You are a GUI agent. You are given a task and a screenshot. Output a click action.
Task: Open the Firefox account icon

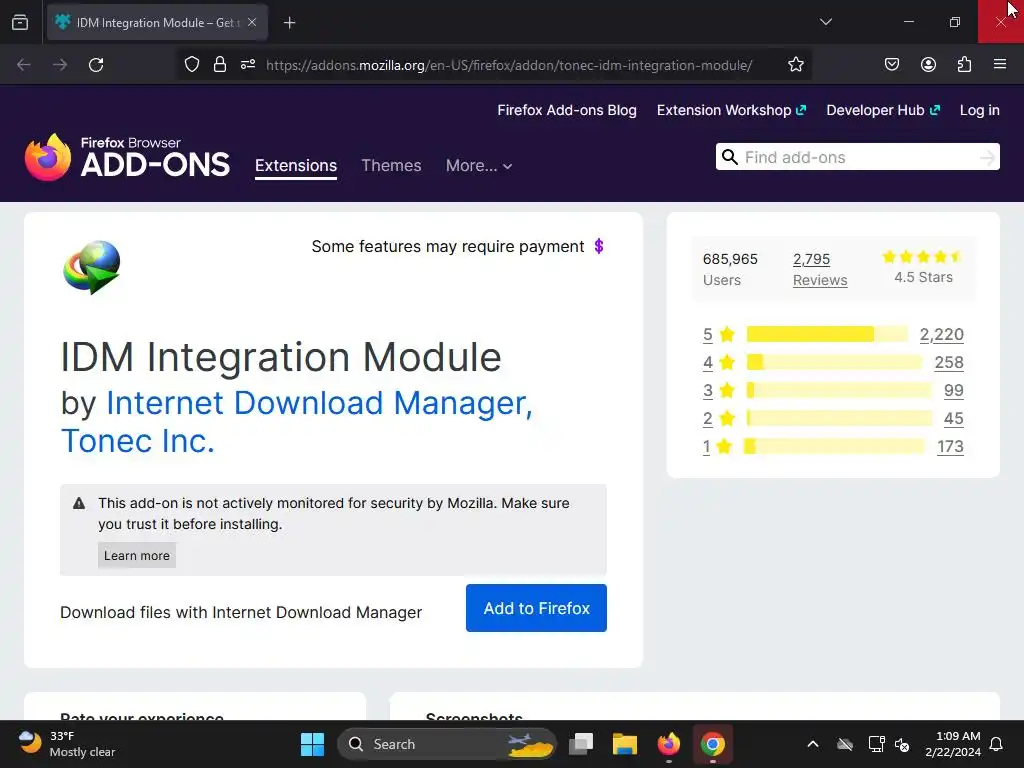tap(928, 65)
